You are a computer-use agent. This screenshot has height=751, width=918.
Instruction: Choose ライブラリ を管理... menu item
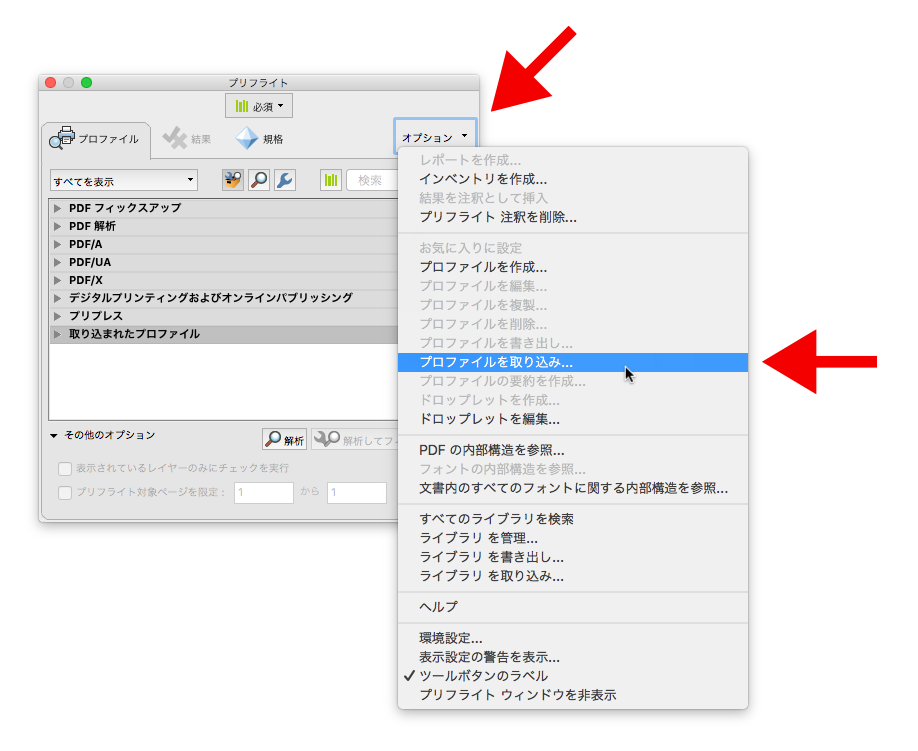(573, 538)
